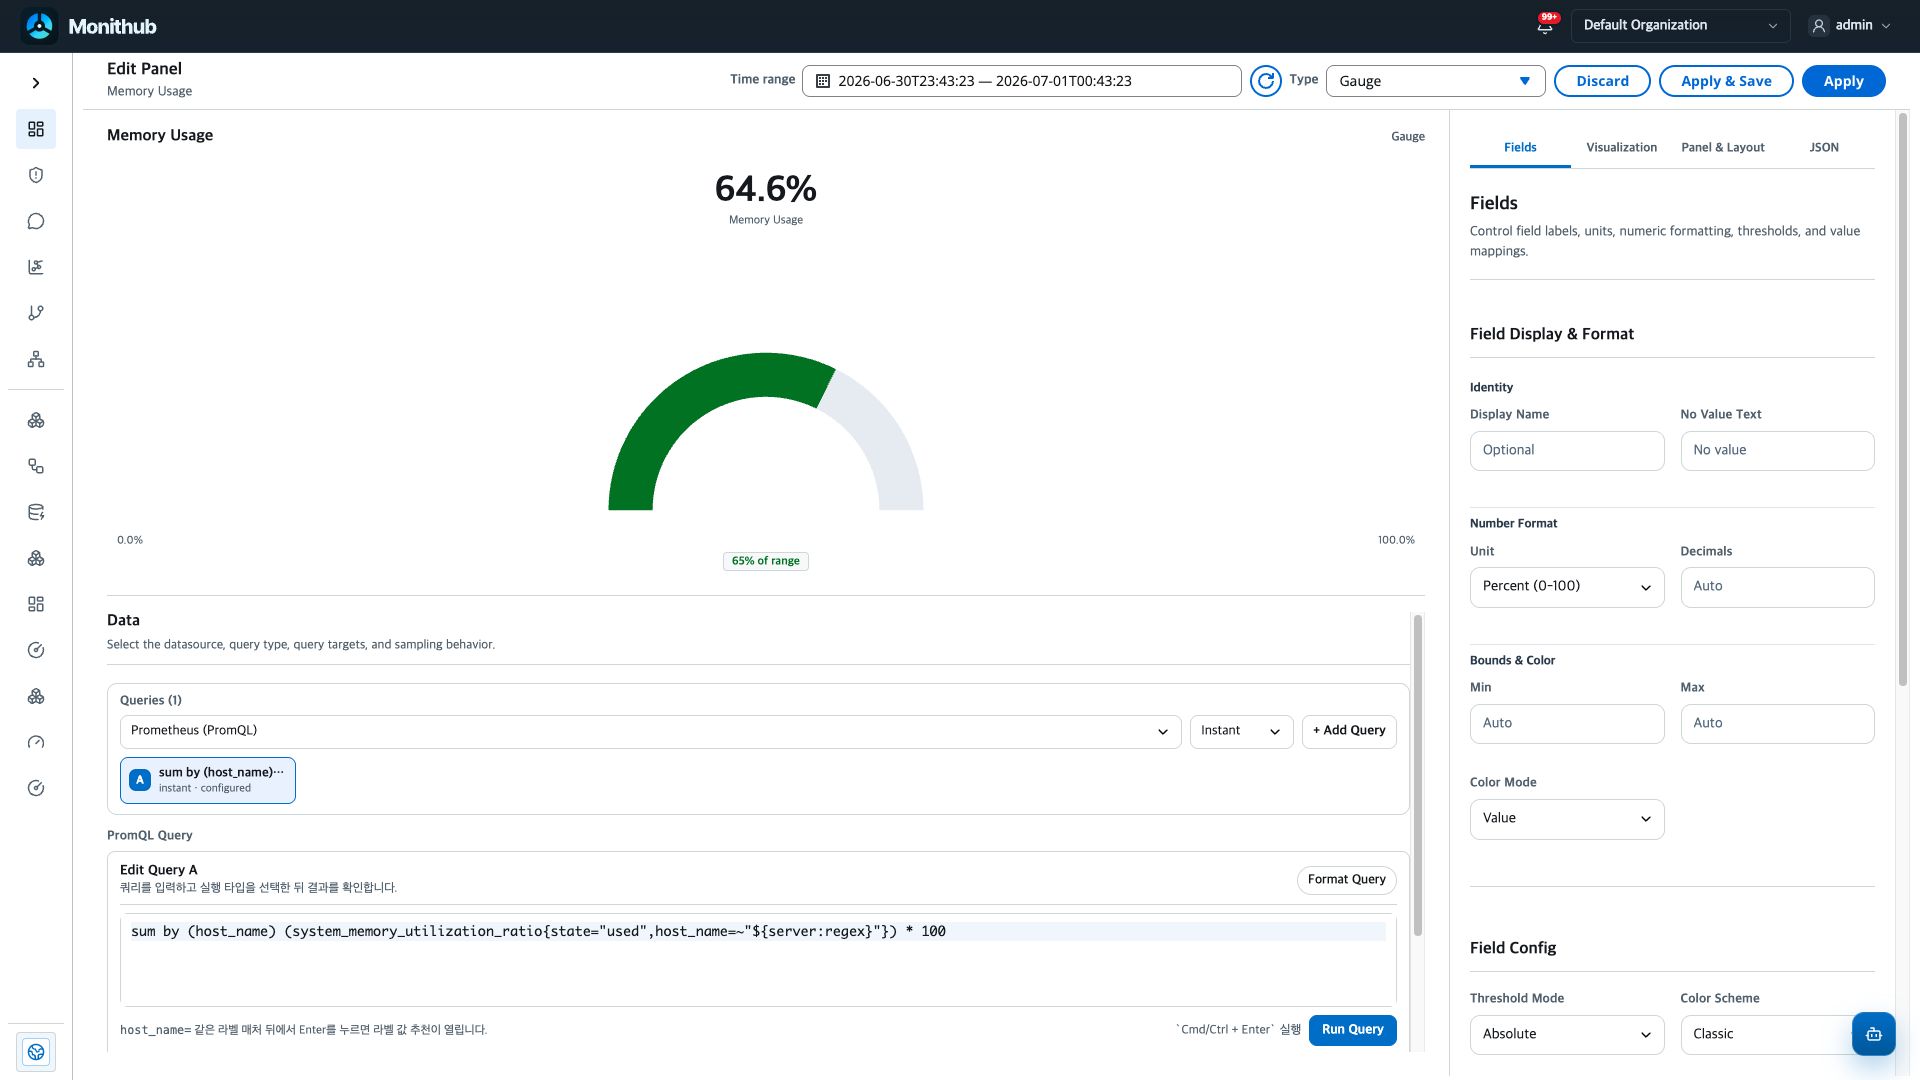Image resolution: width=1920 pixels, height=1080 pixels.
Task: Switch to the Visualization tab
Action: pos(1621,147)
